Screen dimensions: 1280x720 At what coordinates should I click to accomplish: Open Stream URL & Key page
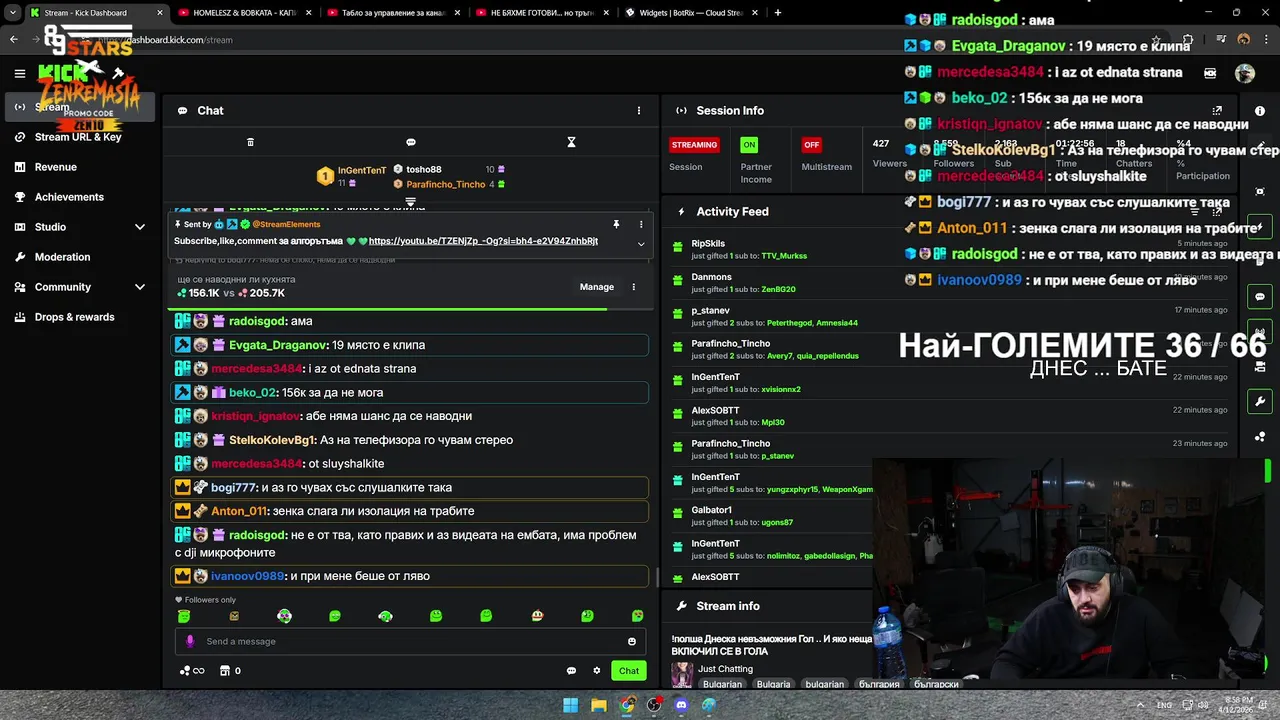(78, 137)
